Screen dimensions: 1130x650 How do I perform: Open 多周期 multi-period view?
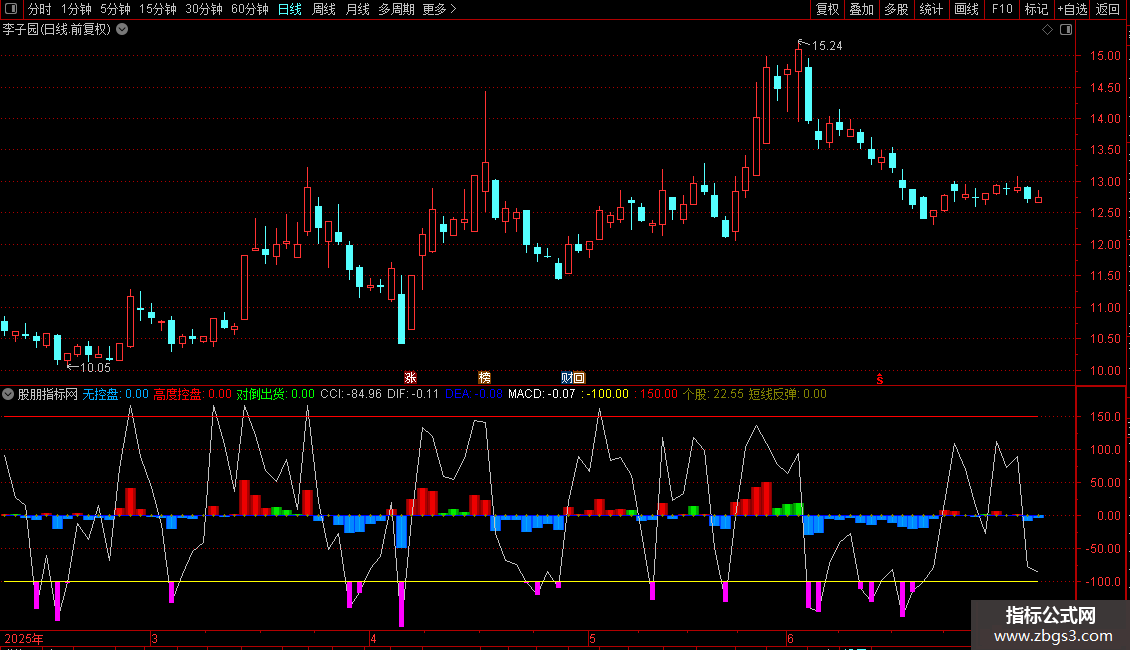coord(396,9)
